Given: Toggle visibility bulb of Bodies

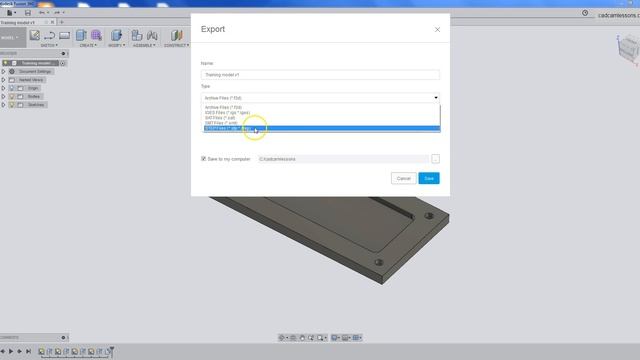Looking at the screenshot, I should click(x=12, y=96).
